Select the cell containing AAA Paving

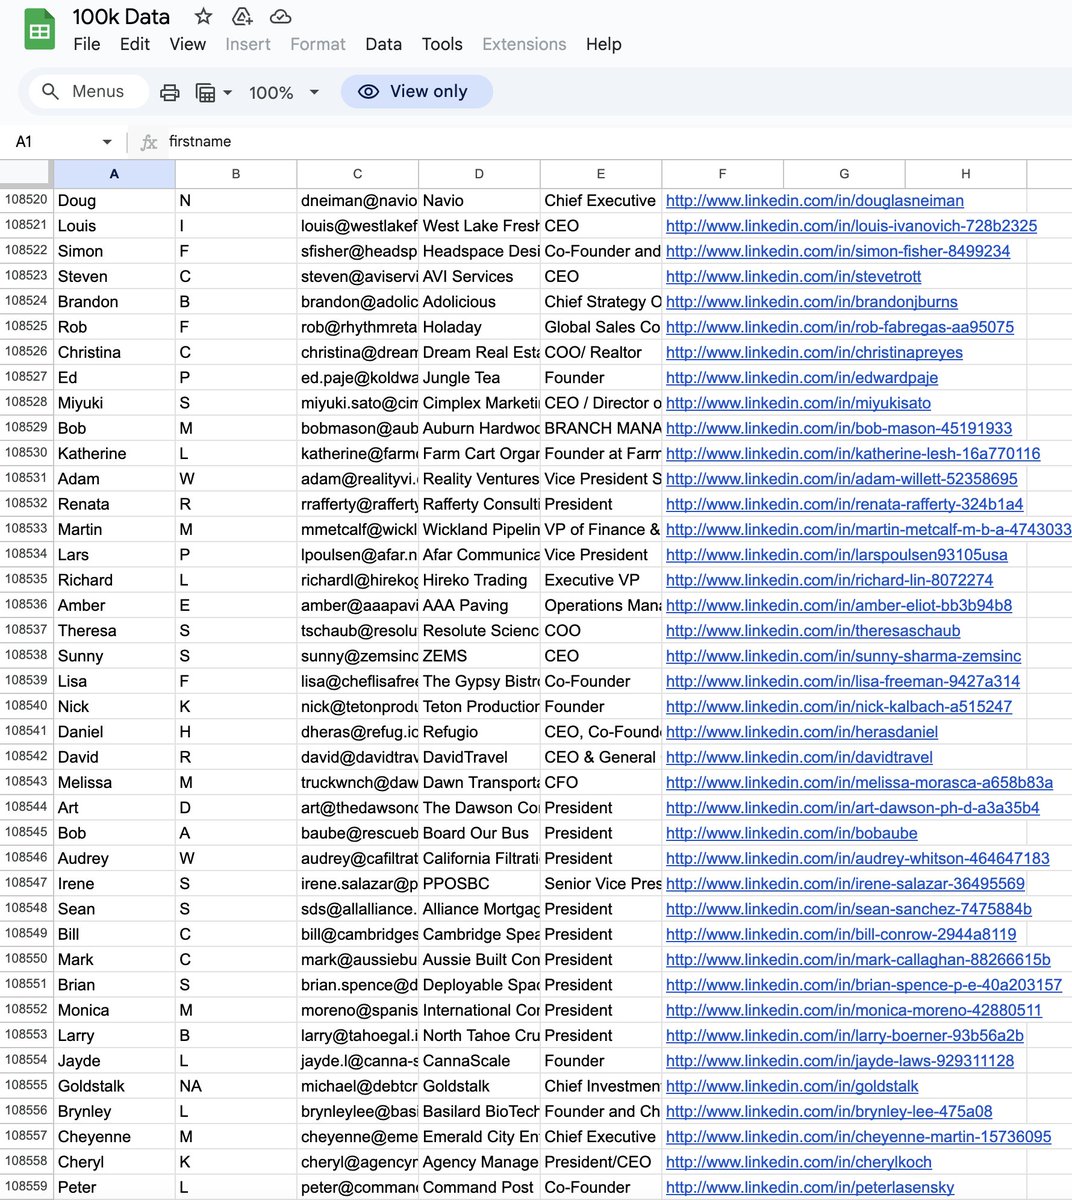[x=479, y=605]
